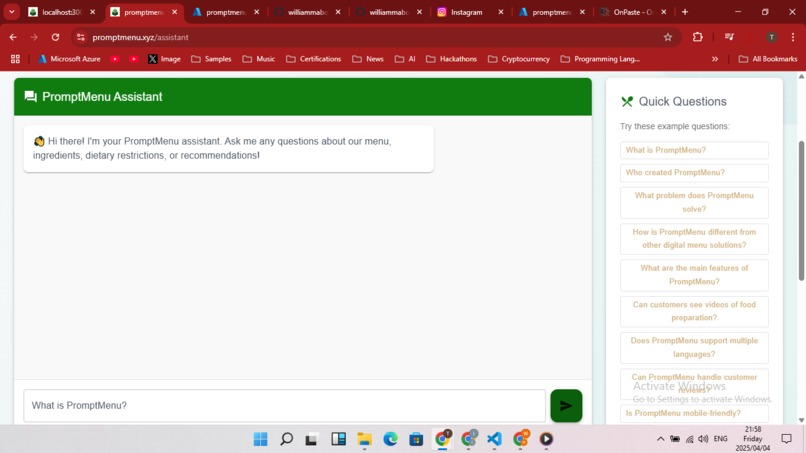
Task: Select 'Does PromptMenu support multiple languages?' question
Action: tap(694, 348)
